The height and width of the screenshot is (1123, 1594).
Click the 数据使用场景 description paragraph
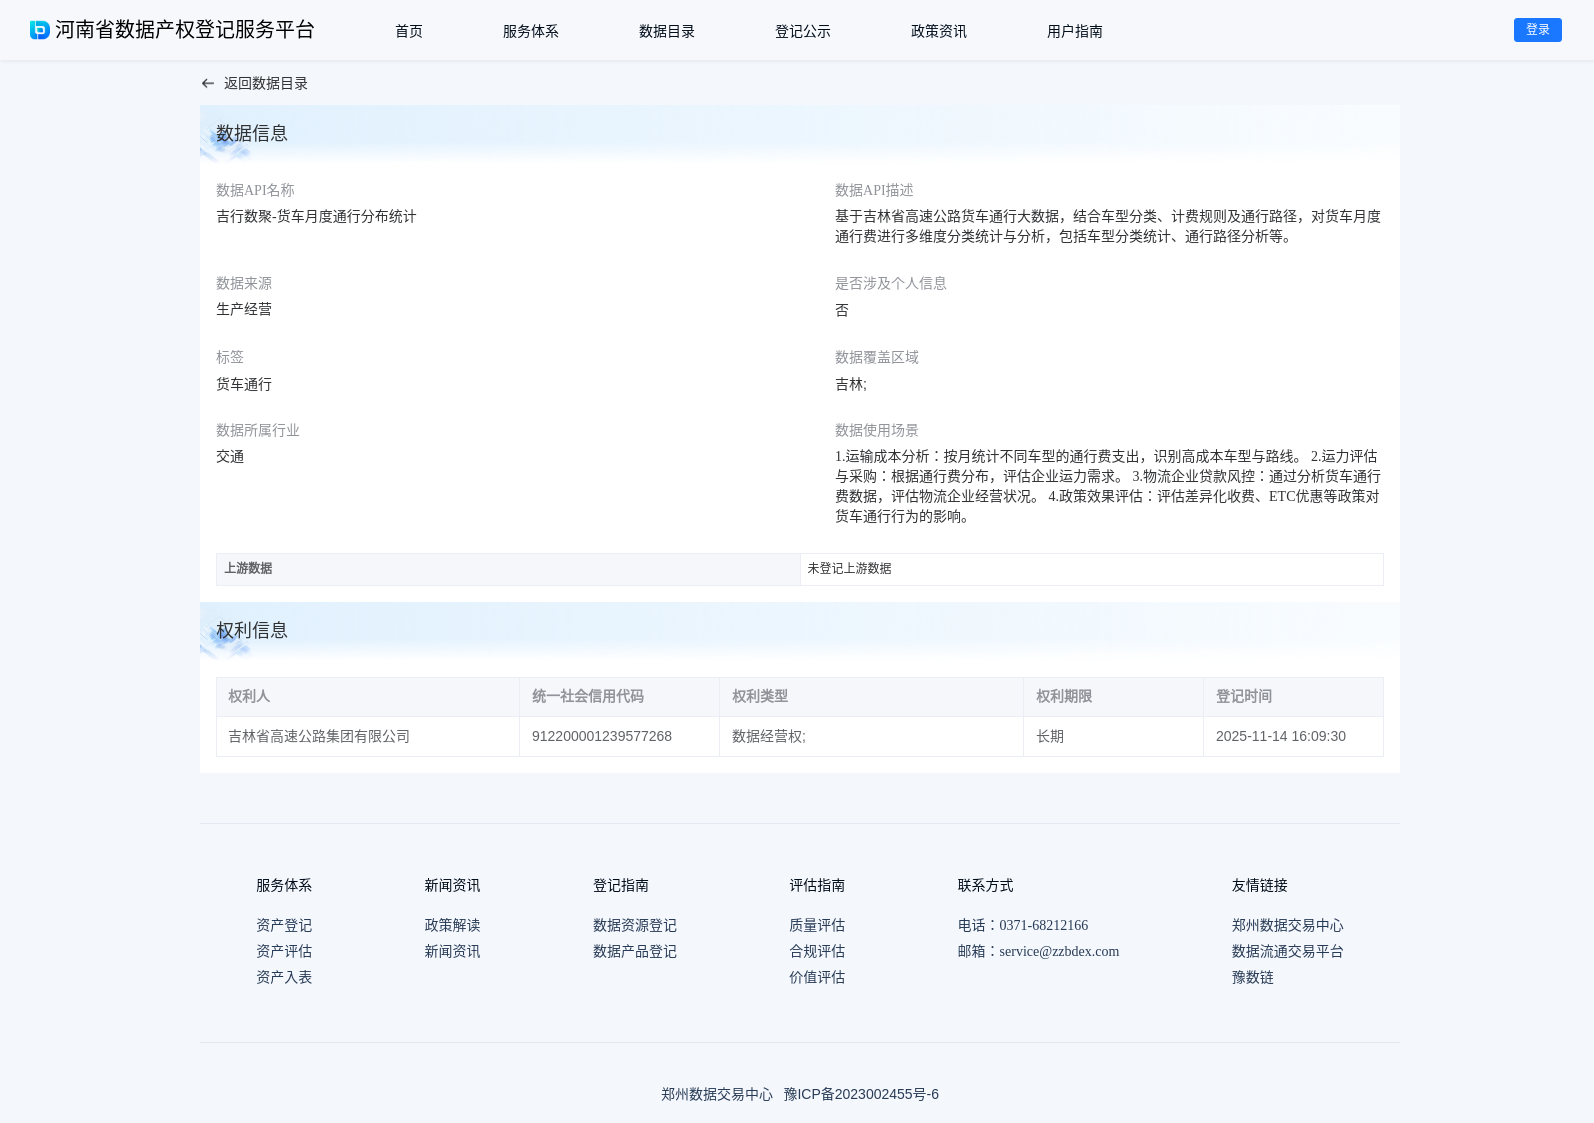pyautogui.click(x=1108, y=486)
